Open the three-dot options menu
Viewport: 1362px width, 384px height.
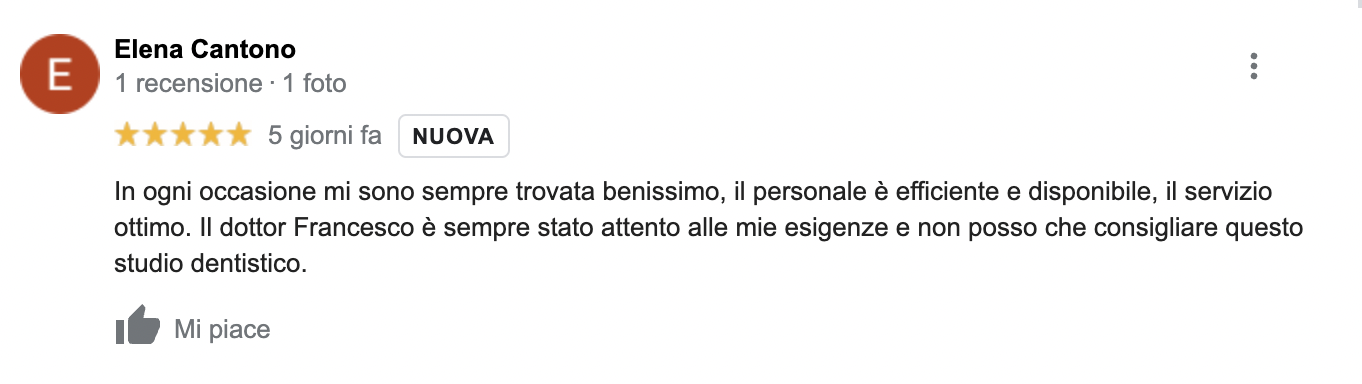pos(1253,66)
